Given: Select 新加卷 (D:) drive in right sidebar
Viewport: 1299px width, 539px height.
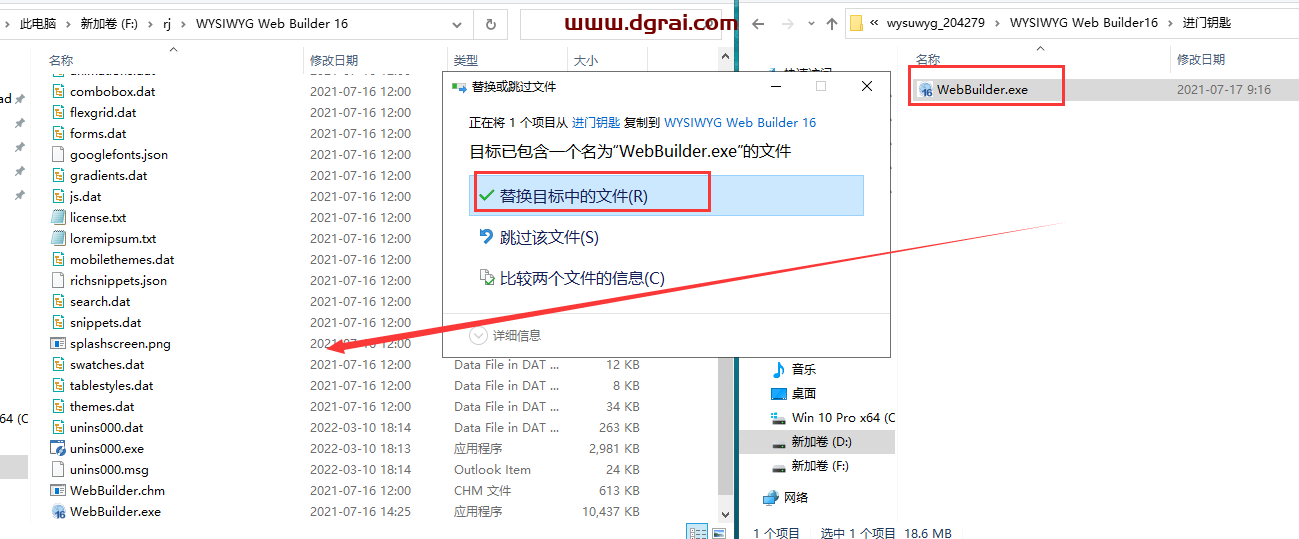Looking at the screenshot, I should tap(820, 442).
